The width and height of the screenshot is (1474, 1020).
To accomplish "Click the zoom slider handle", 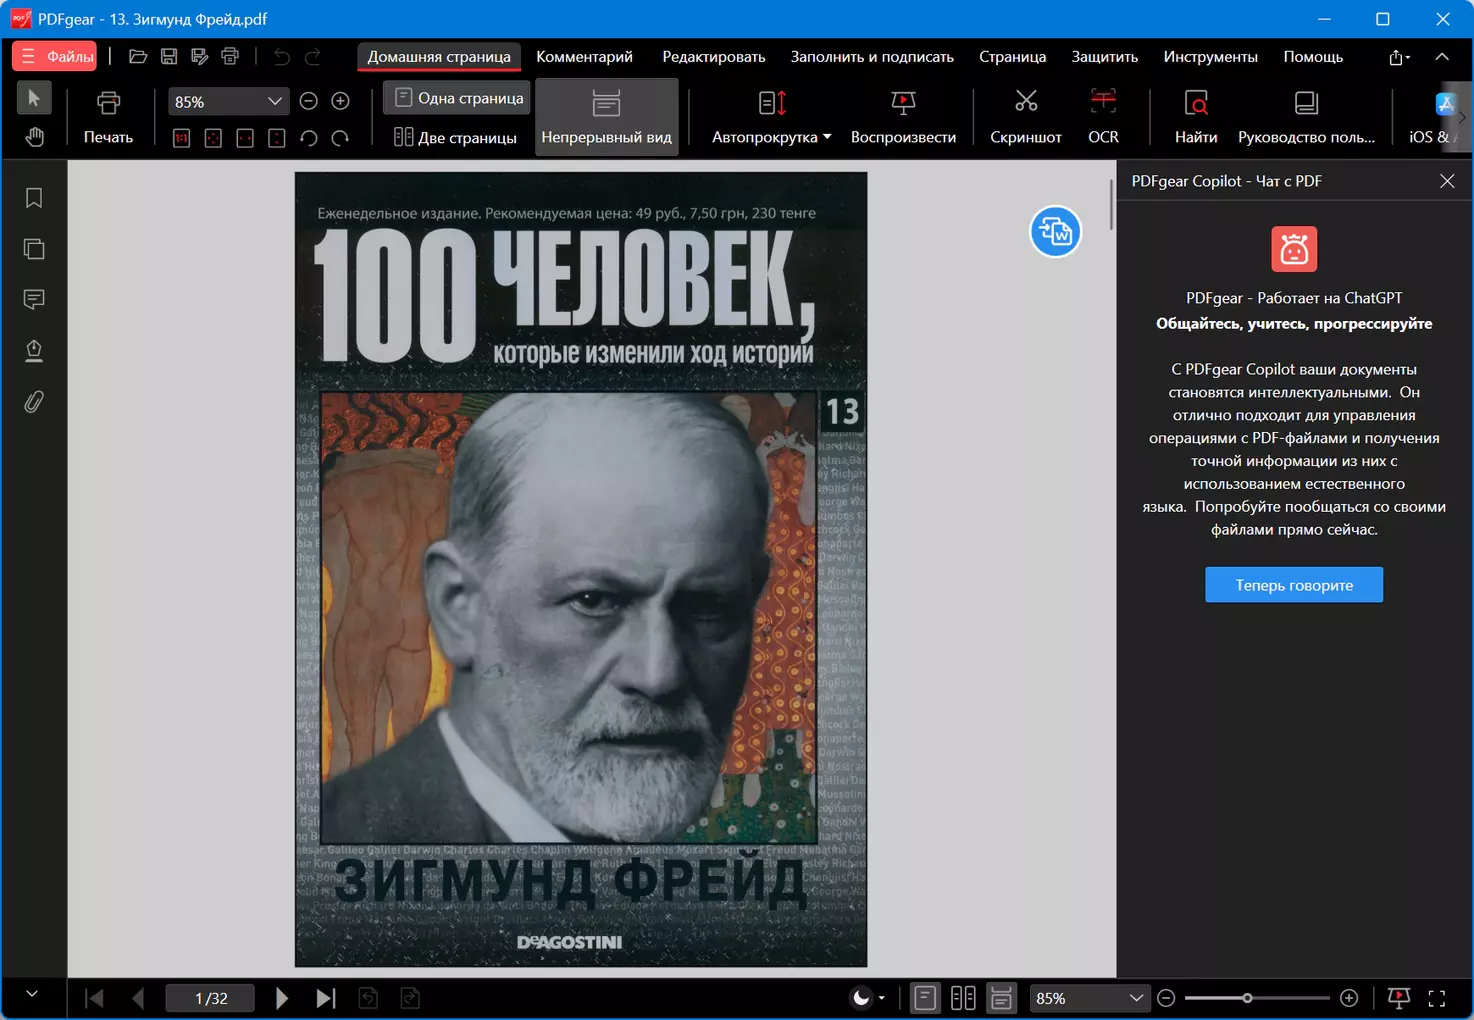I will (x=1247, y=998).
